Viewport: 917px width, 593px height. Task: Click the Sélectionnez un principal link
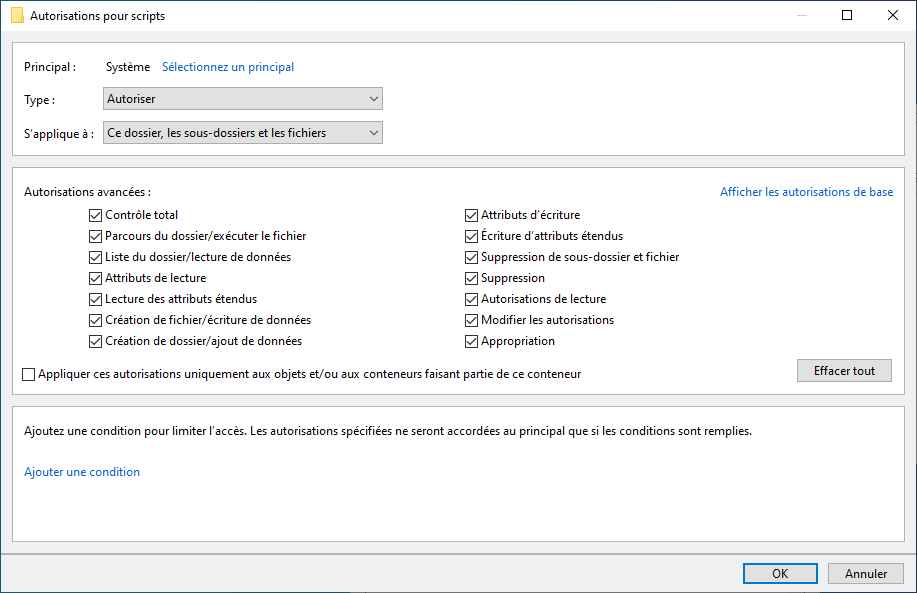[228, 67]
